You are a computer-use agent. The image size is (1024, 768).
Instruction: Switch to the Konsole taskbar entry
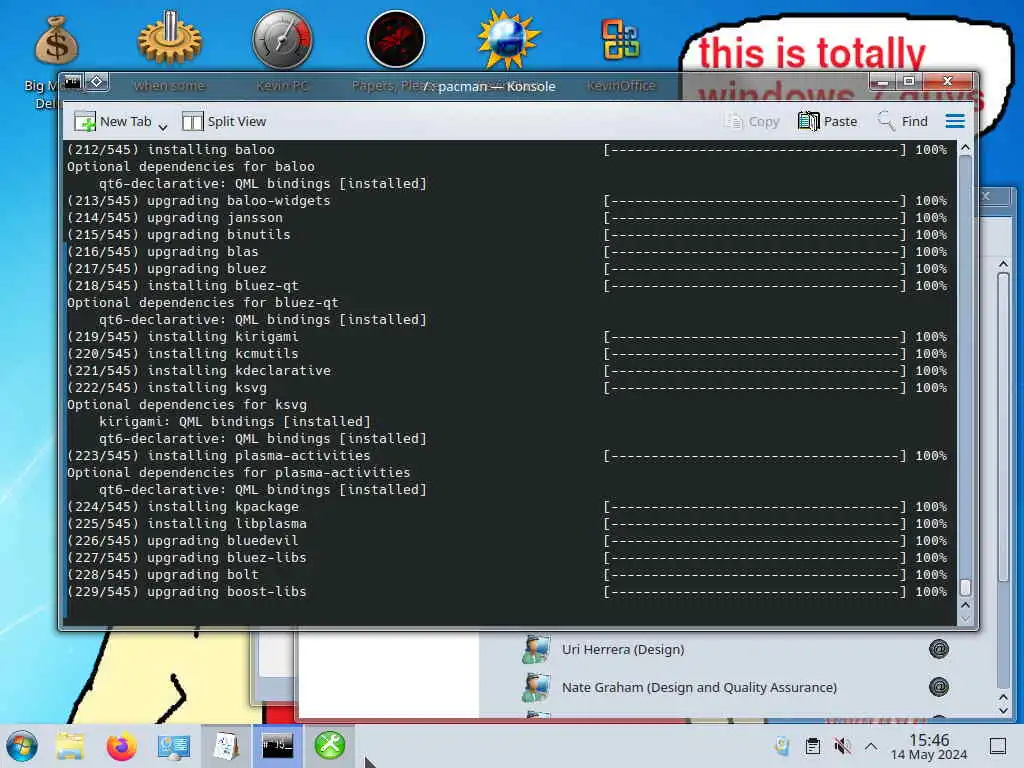tap(278, 746)
